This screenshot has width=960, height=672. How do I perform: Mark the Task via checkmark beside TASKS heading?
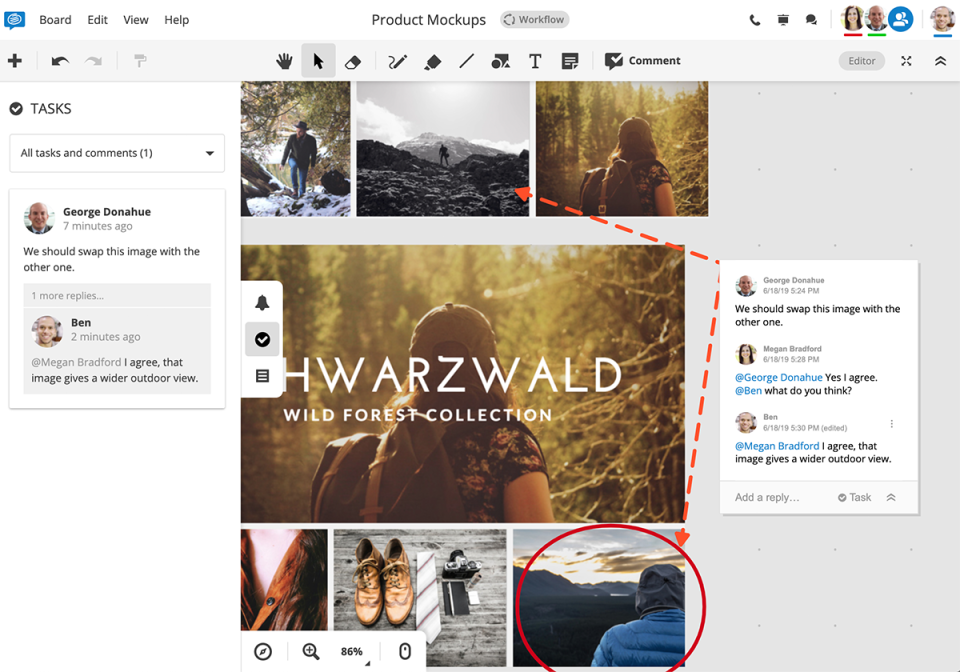(15, 108)
